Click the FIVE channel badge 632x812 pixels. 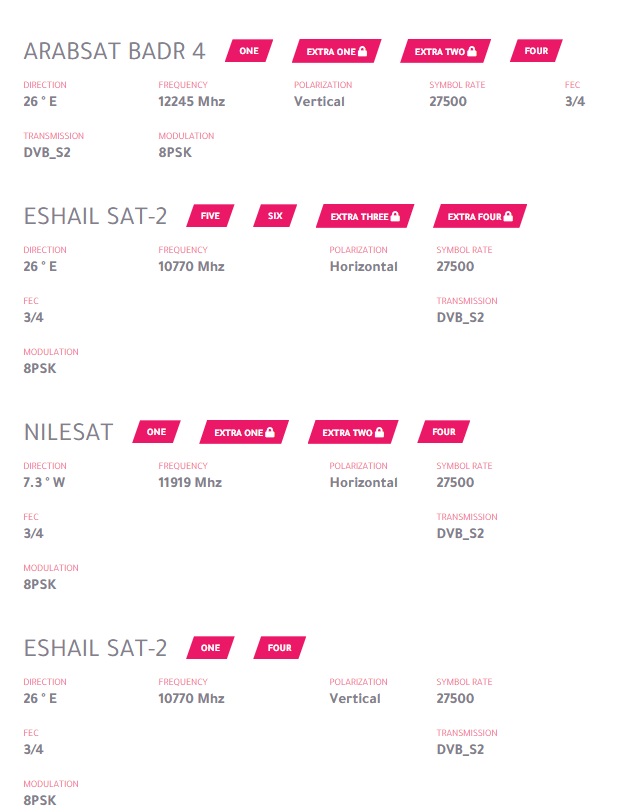210,216
